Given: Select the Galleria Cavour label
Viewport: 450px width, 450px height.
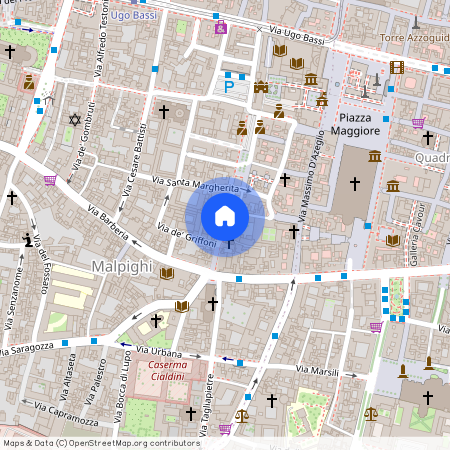Looking at the screenshot, I should [417, 234].
